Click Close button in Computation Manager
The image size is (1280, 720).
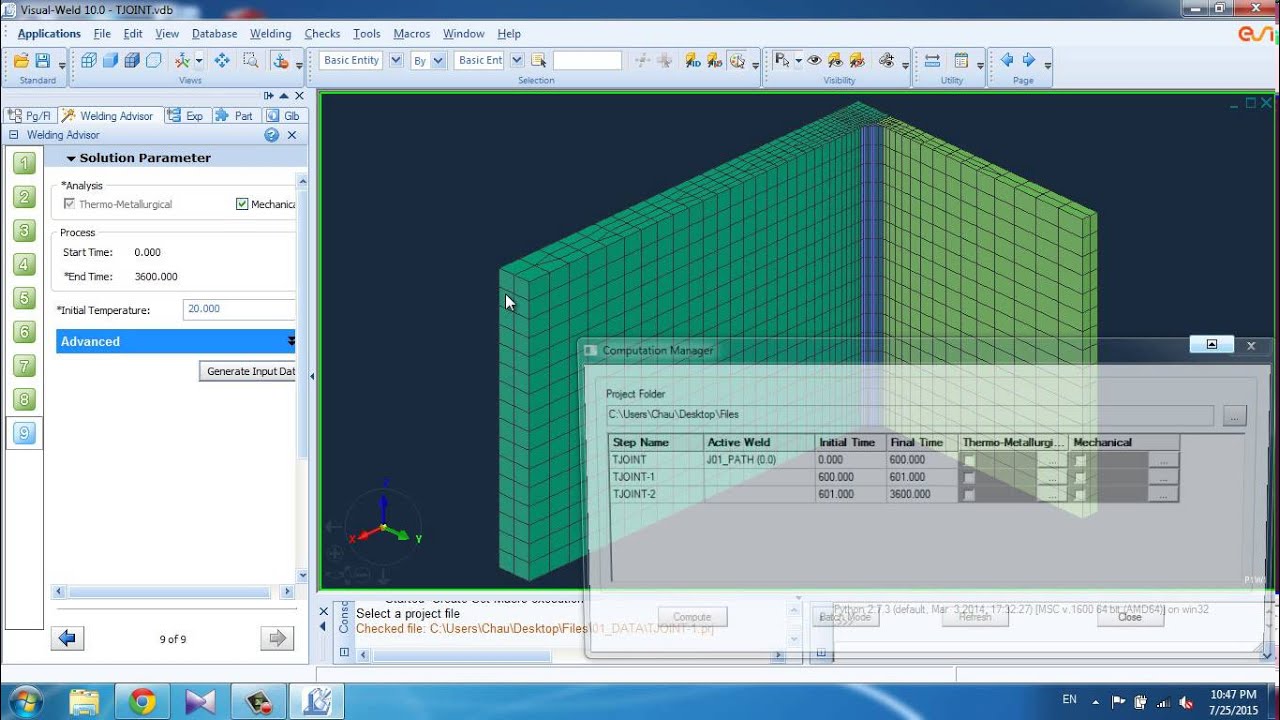(1130, 617)
